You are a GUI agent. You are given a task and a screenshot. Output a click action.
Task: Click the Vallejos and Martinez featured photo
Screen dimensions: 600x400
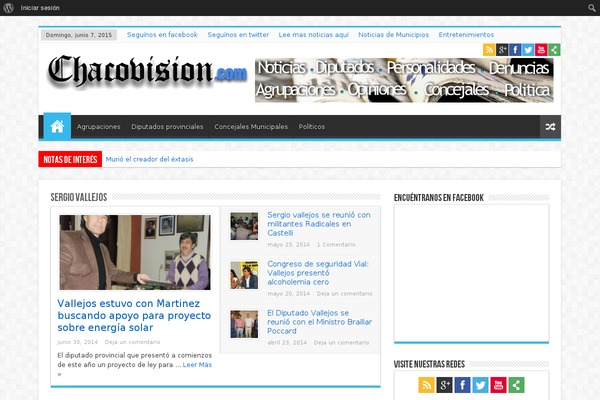(135, 252)
